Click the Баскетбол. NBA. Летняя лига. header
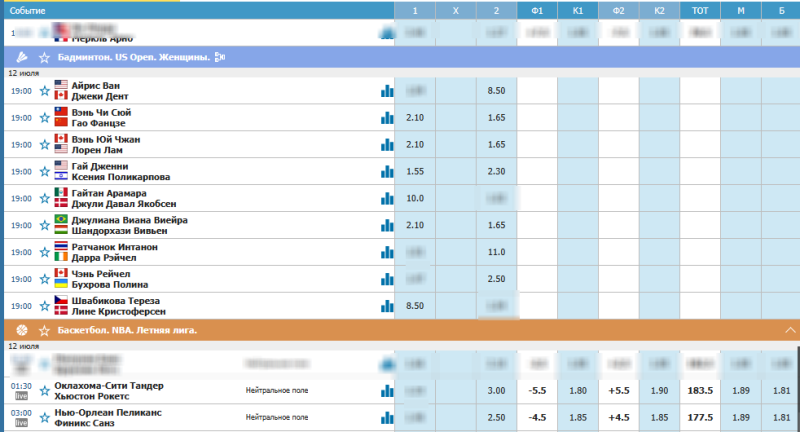This screenshot has height=432, width=800. point(132,330)
